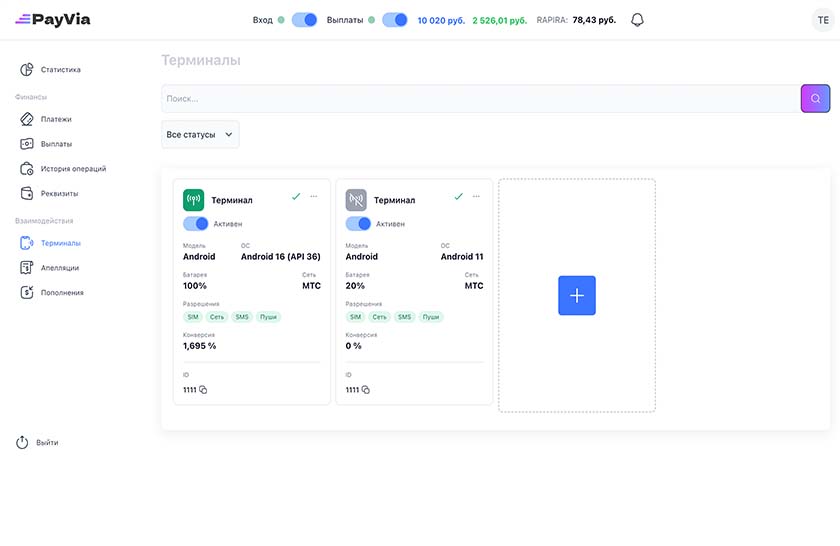This screenshot has height=546, width=840.
Task: Open the TE user avatar
Action: (x=823, y=20)
